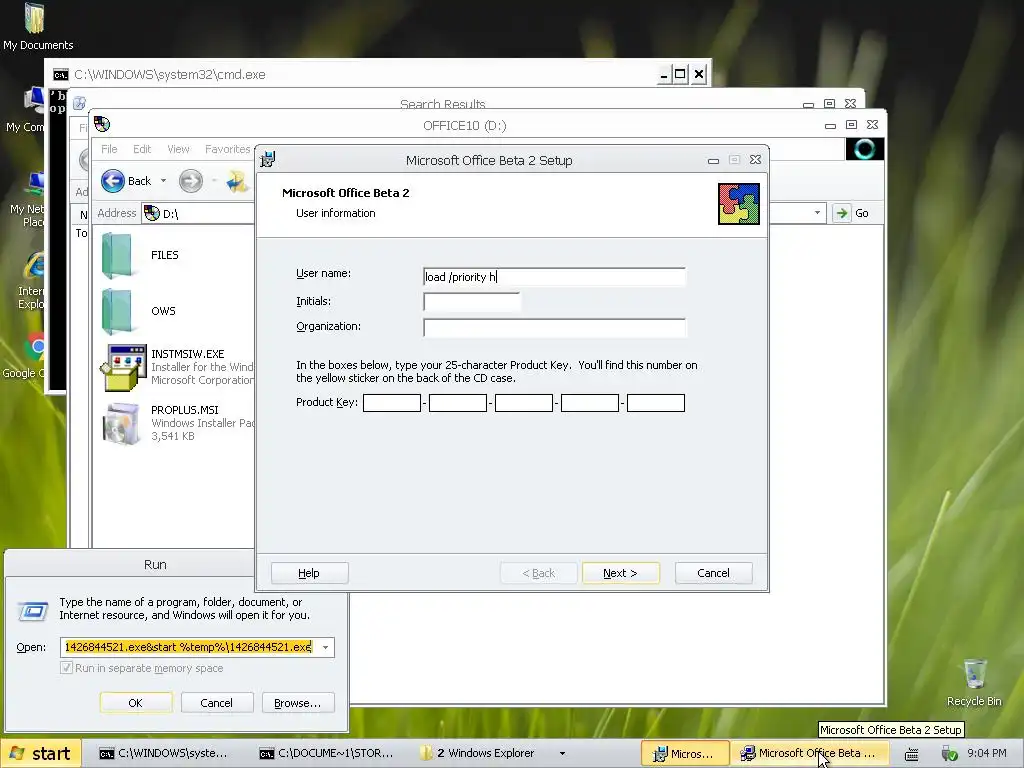Click the Explorer throbber logo icon
1024x768 pixels.
(865, 149)
